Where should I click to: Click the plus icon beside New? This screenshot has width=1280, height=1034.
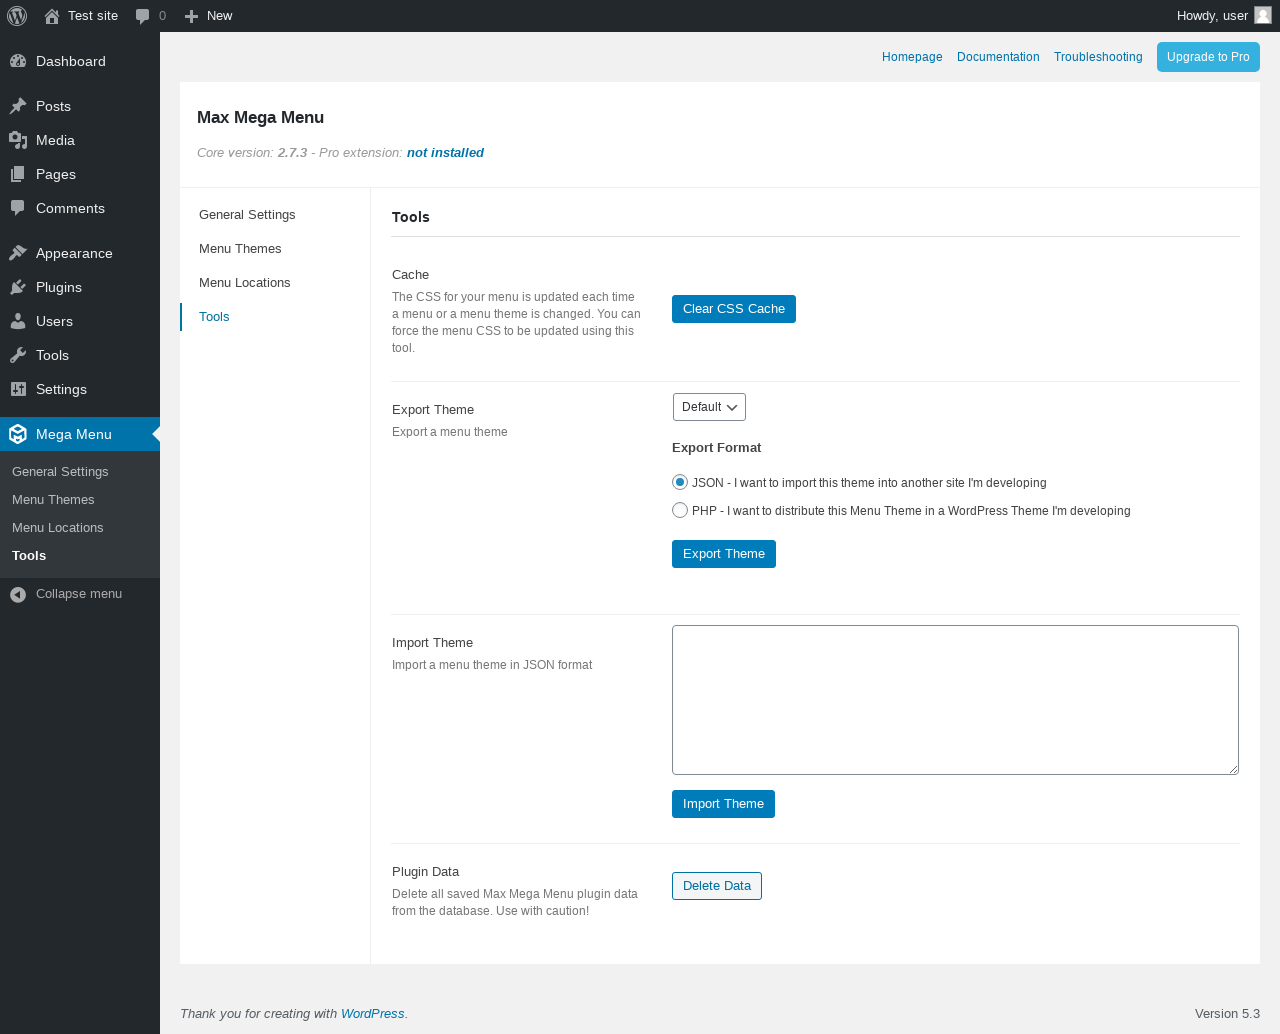[x=192, y=16]
